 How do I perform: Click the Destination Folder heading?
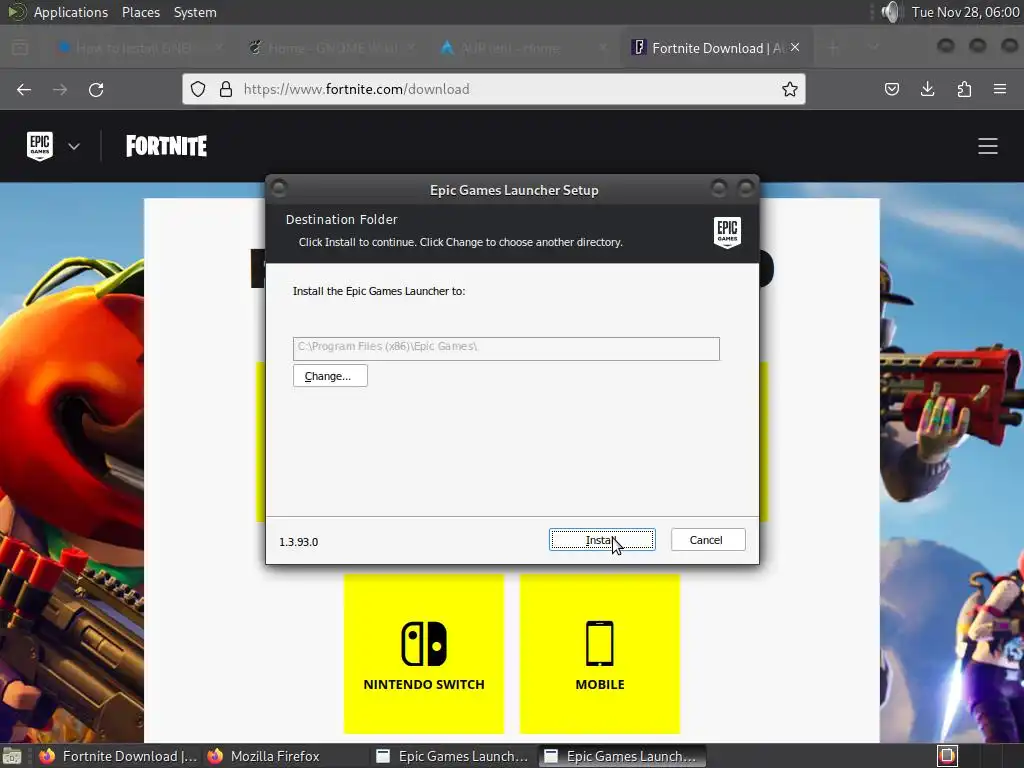pos(342,219)
